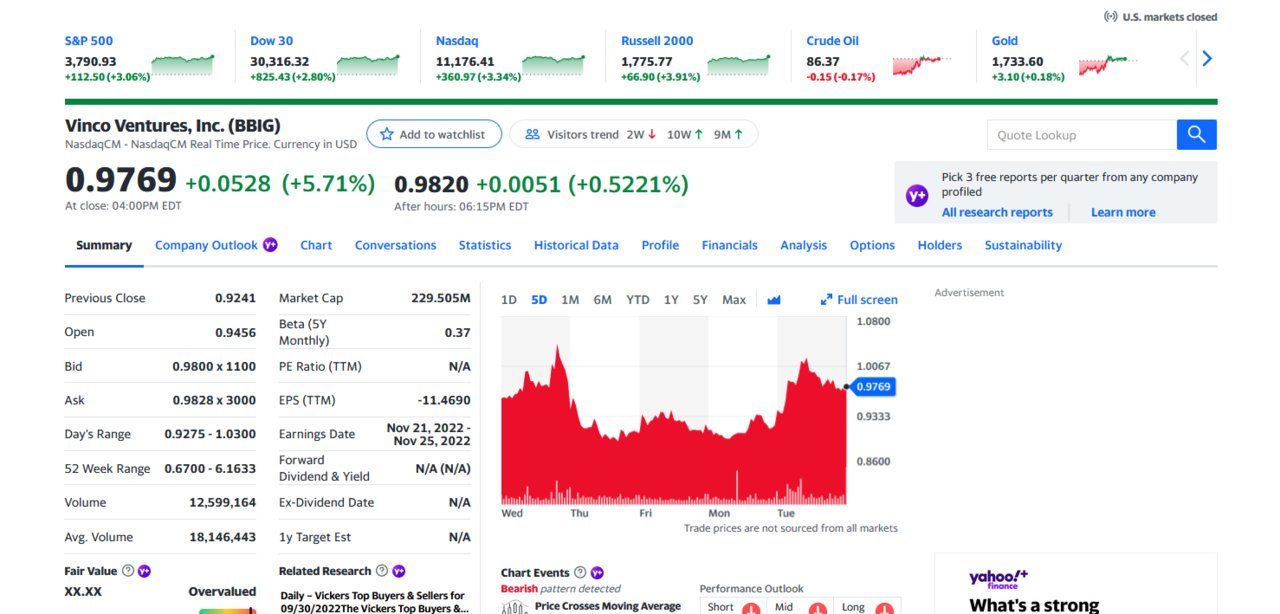Image resolution: width=1280 pixels, height=614 pixels.
Task: Select the 1Y chart range
Action: pos(671,300)
